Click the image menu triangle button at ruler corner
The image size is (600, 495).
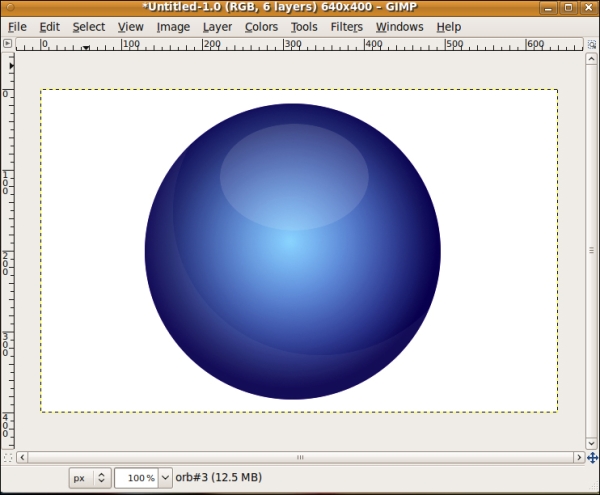pyautogui.click(x=7, y=44)
